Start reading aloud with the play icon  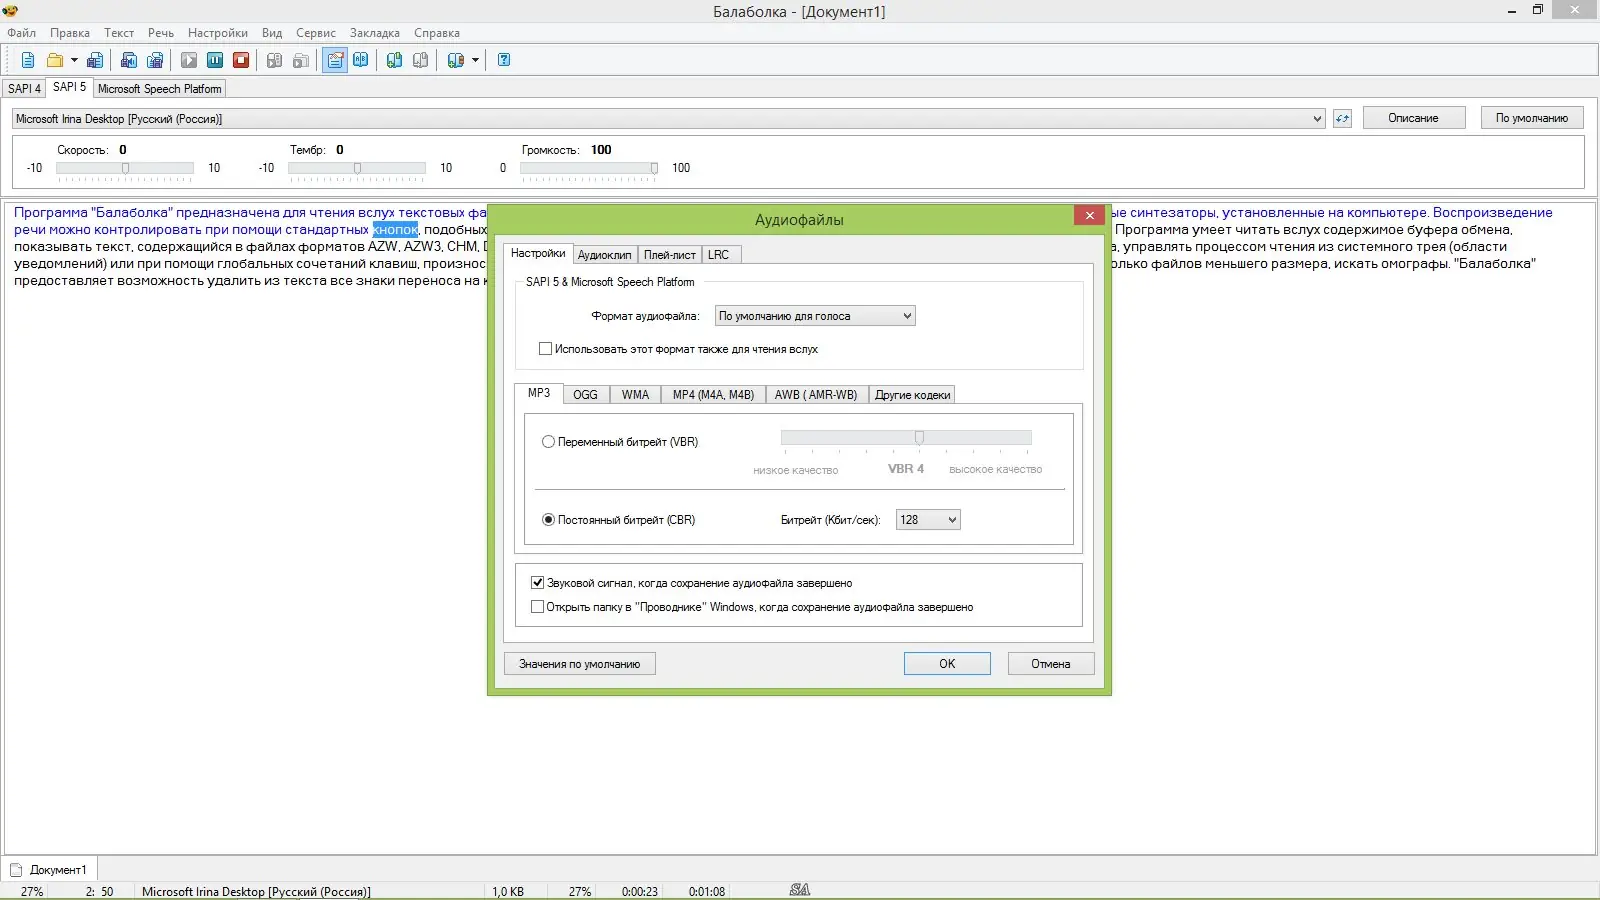point(189,60)
